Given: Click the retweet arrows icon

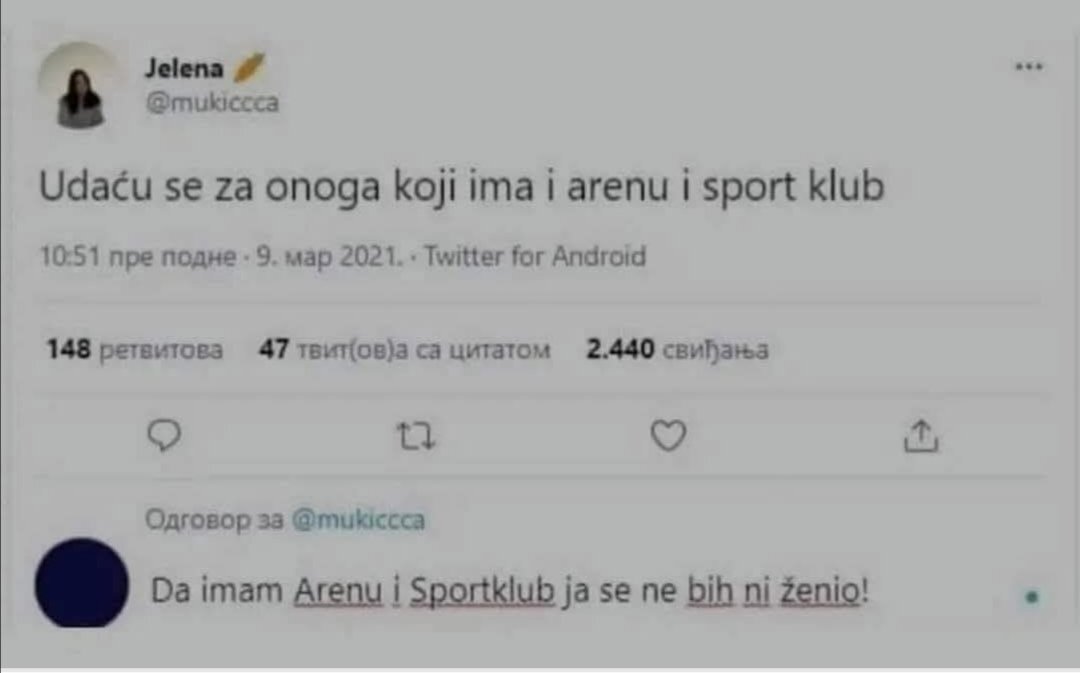Looking at the screenshot, I should click(416, 436).
